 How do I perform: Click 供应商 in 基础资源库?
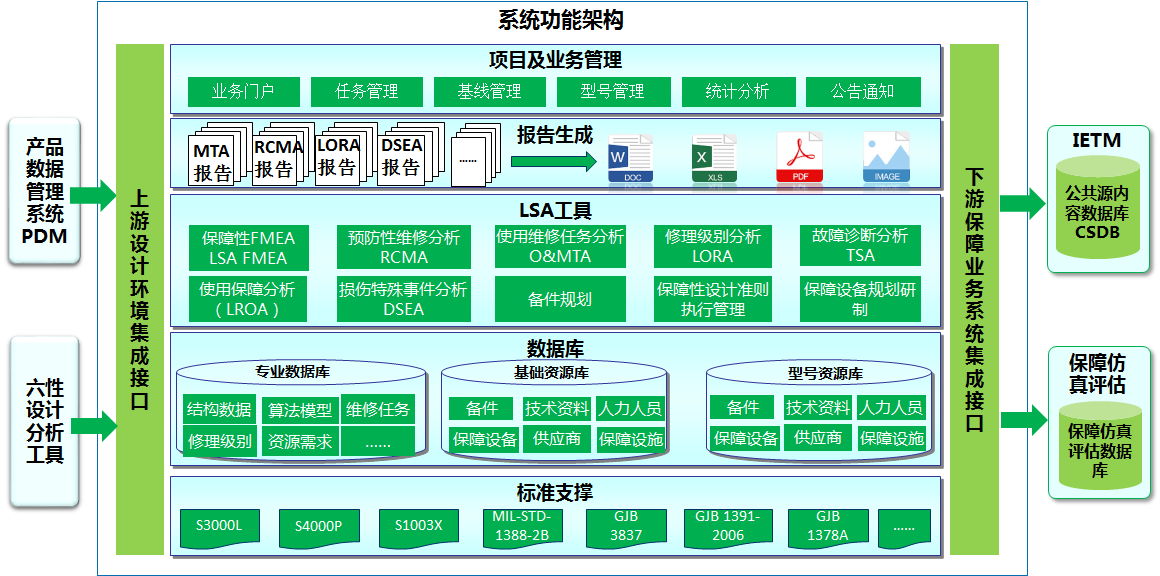click(x=557, y=439)
